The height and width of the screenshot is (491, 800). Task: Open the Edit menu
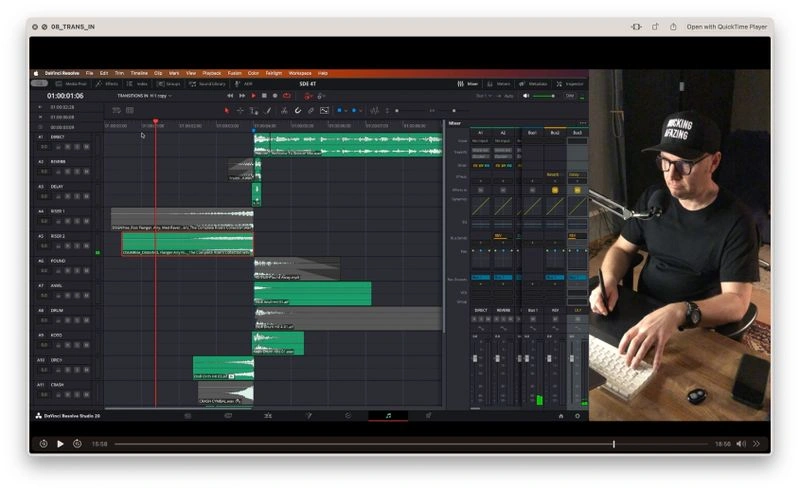(104, 73)
